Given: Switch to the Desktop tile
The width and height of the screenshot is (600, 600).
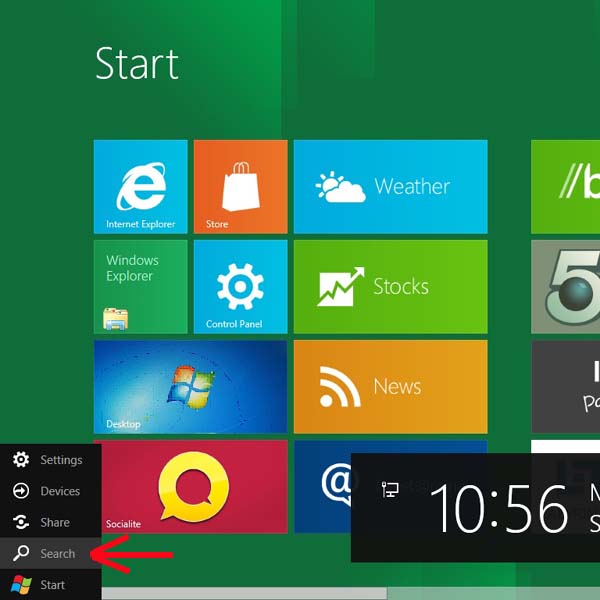Looking at the screenshot, I should [x=190, y=386].
